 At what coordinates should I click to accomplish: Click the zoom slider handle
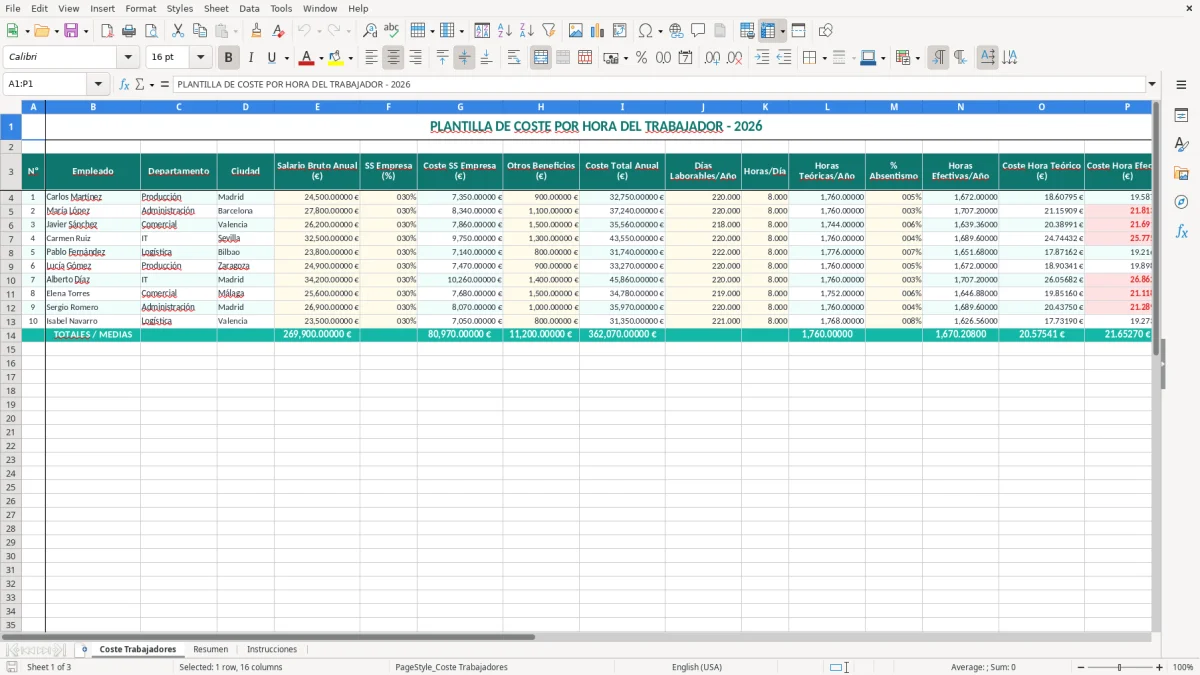click(1119, 667)
